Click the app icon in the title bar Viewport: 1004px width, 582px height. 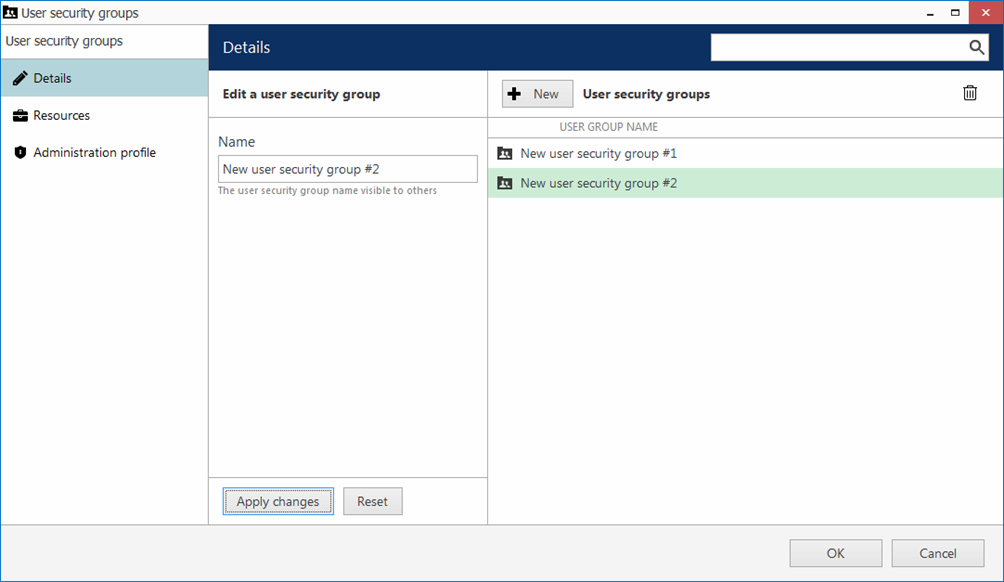pyautogui.click(x=11, y=13)
